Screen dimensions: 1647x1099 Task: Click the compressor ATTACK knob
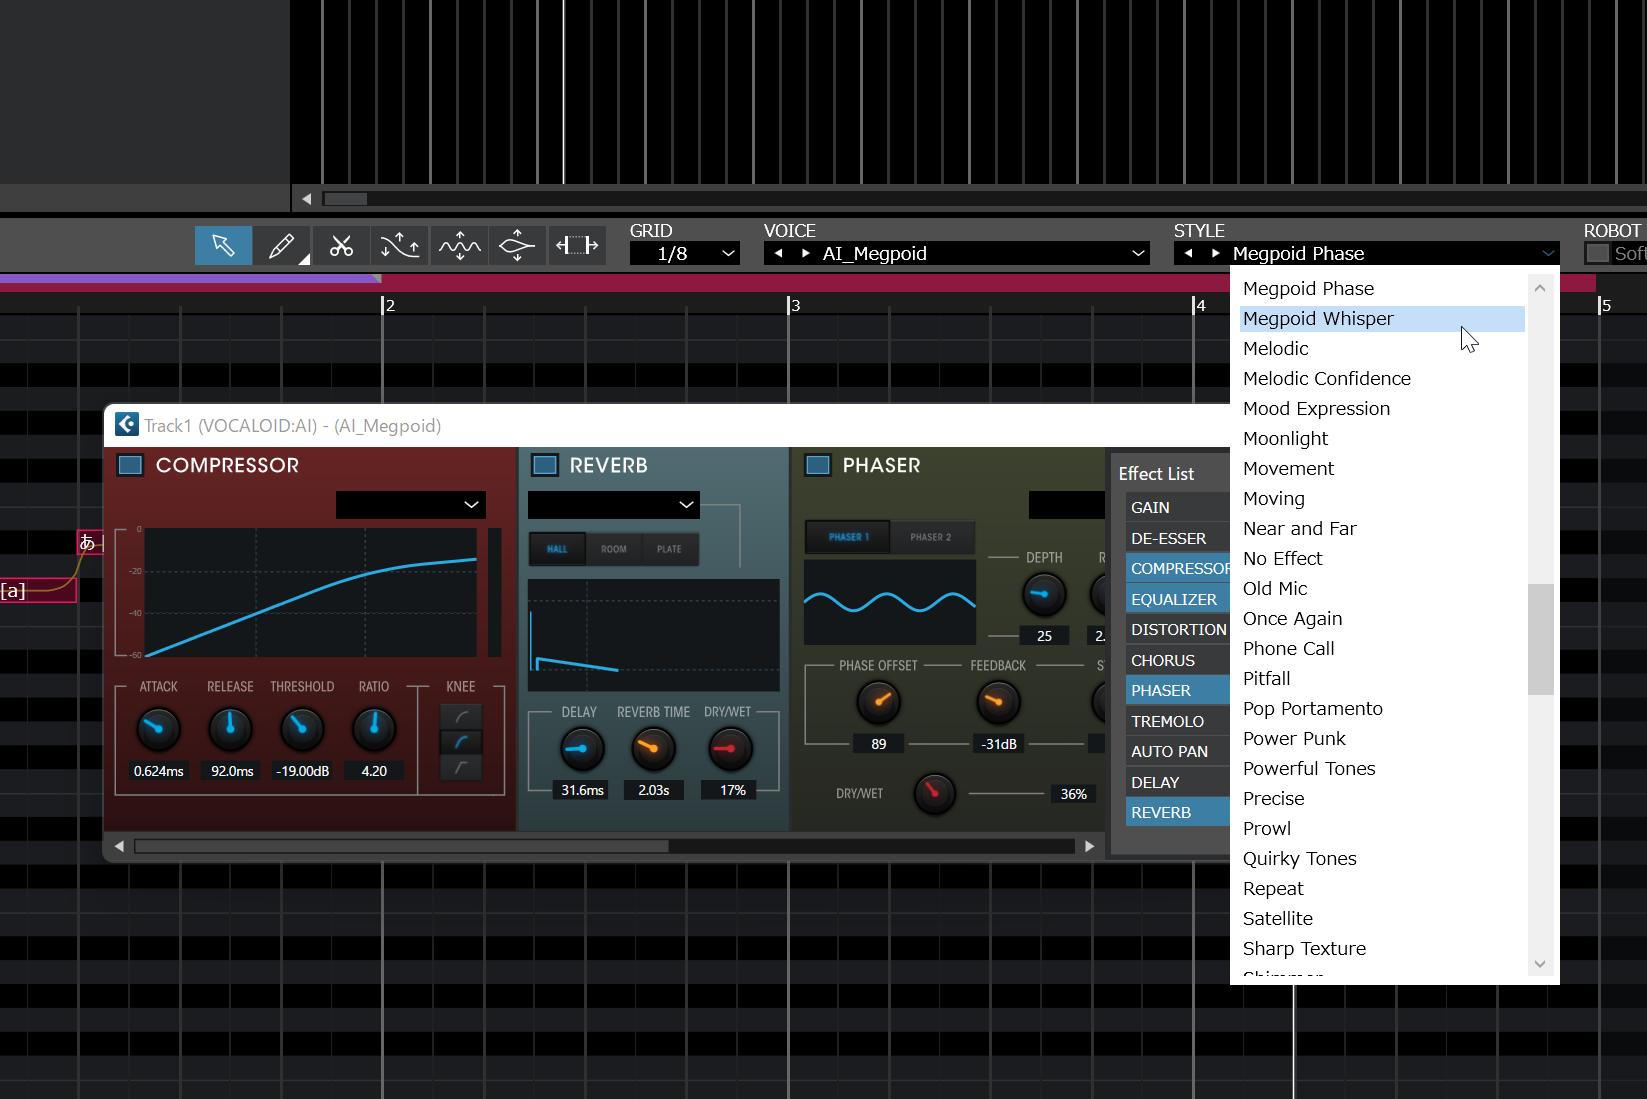point(158,729)
